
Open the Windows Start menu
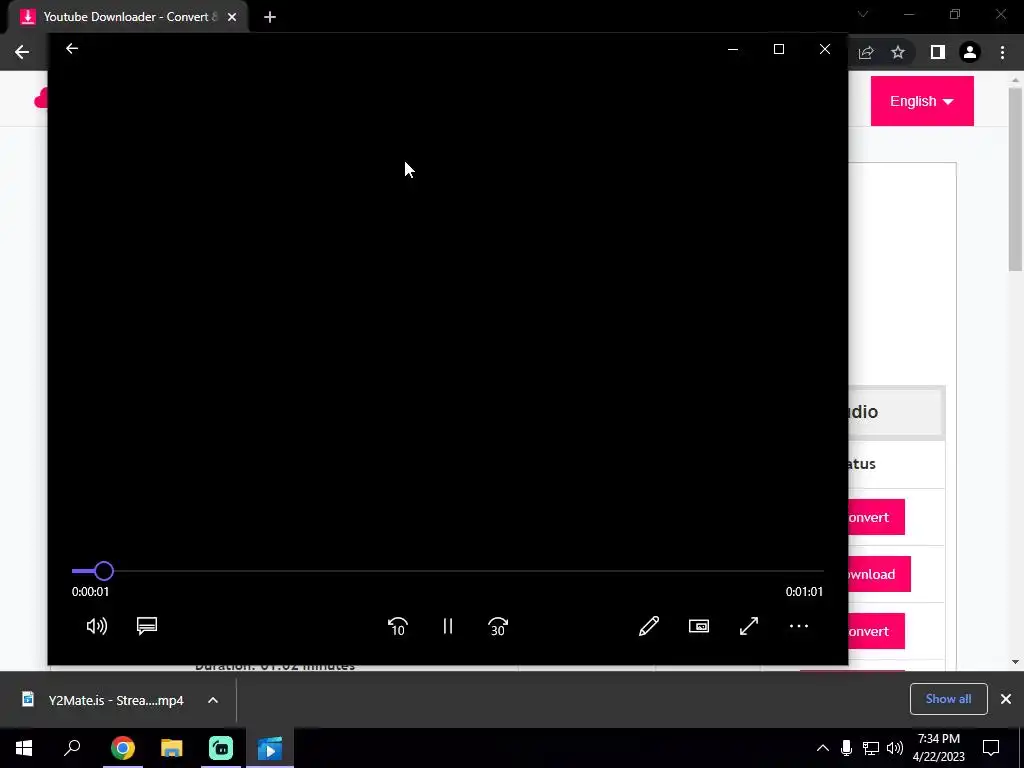24,748
